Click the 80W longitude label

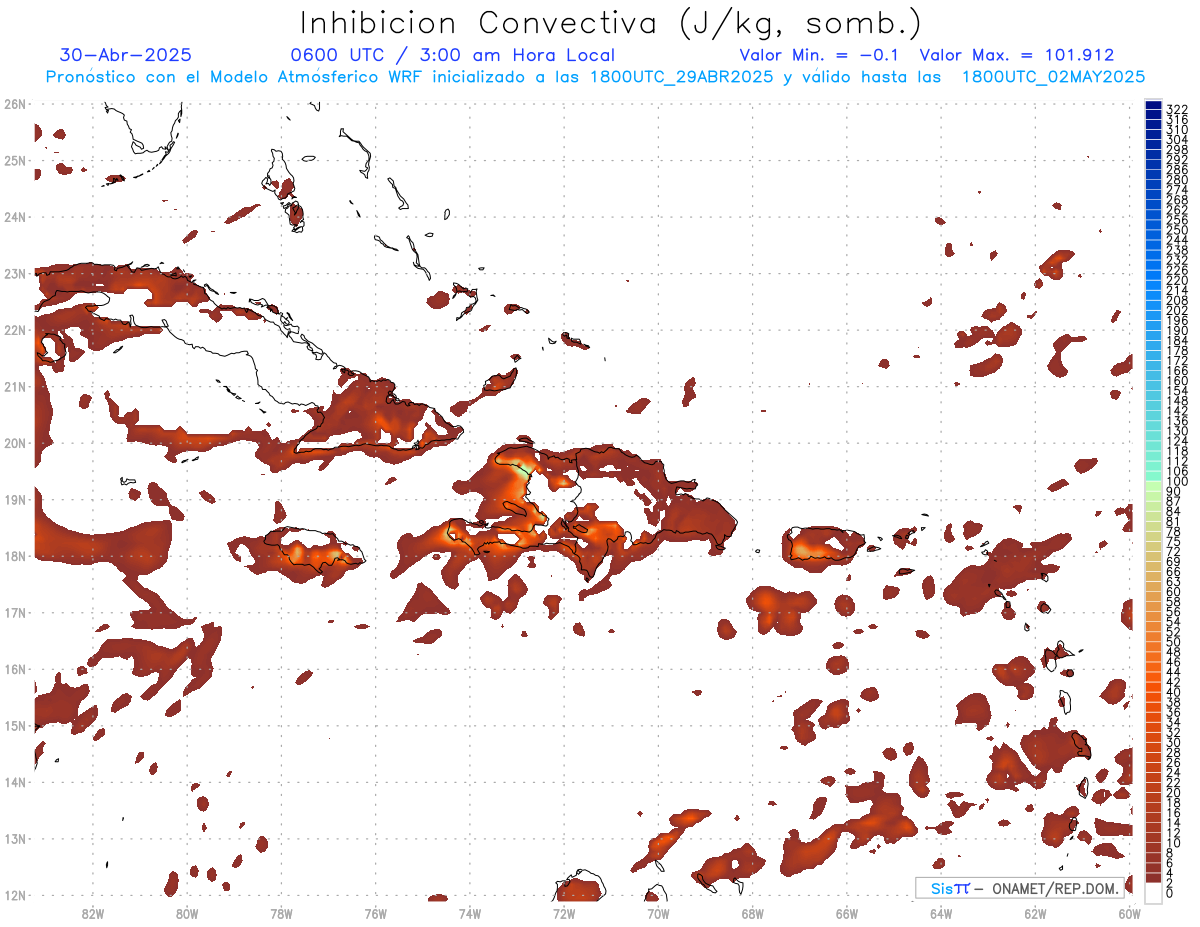point(187,913)
